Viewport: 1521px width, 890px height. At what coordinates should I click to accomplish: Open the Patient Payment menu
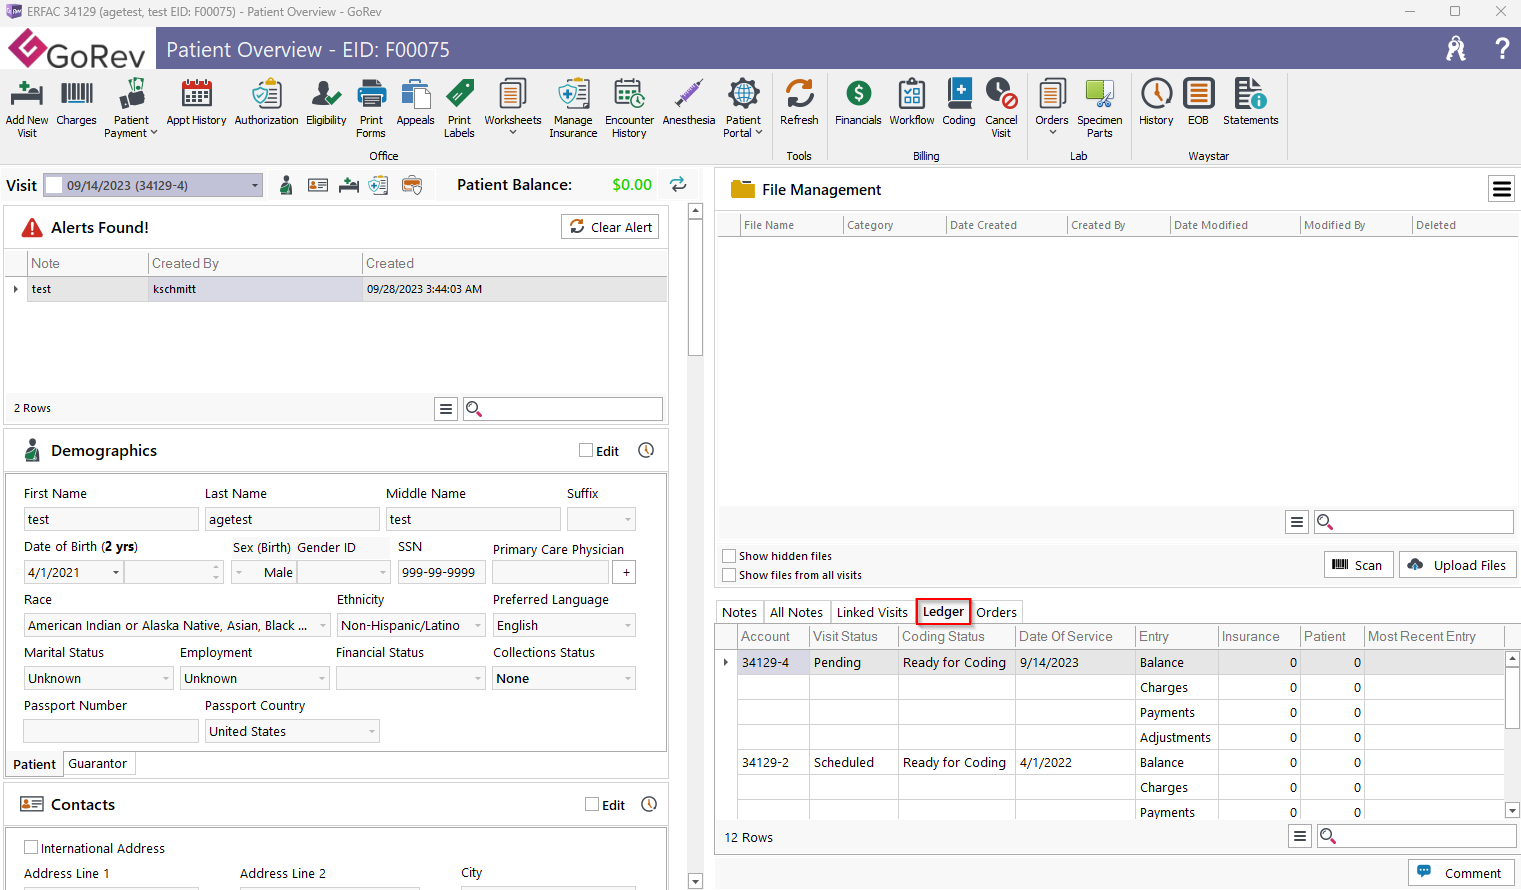click(131, 108)
